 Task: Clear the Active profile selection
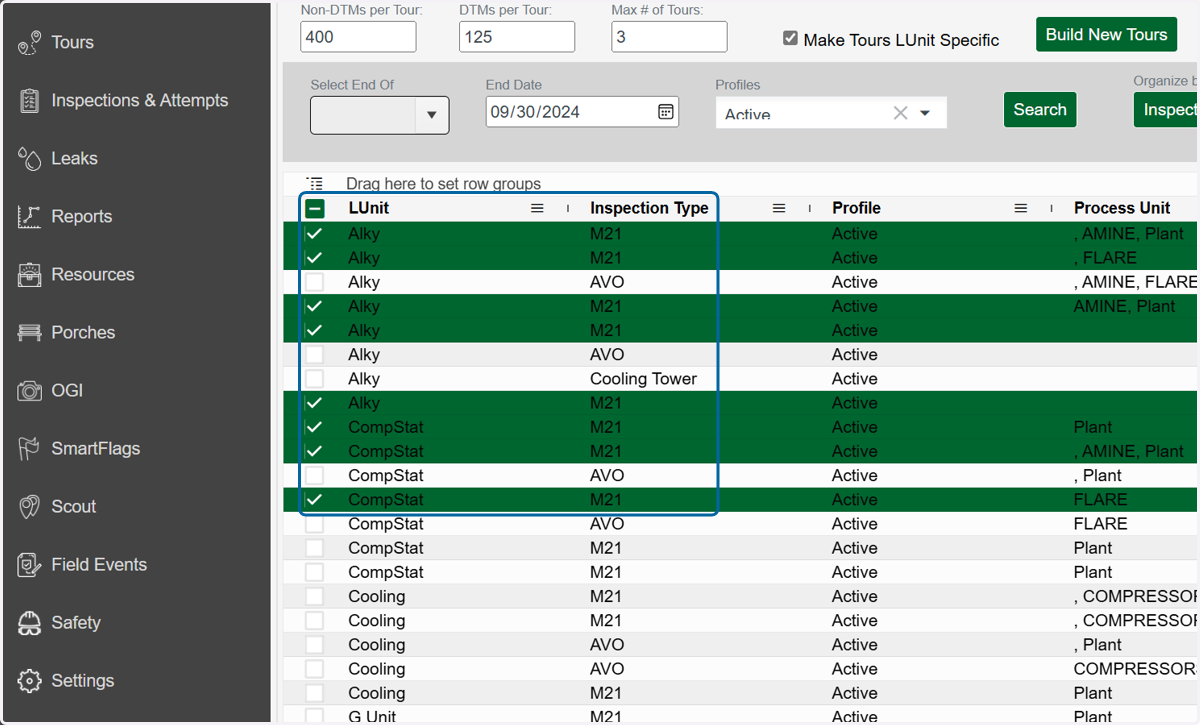(900, 113)
